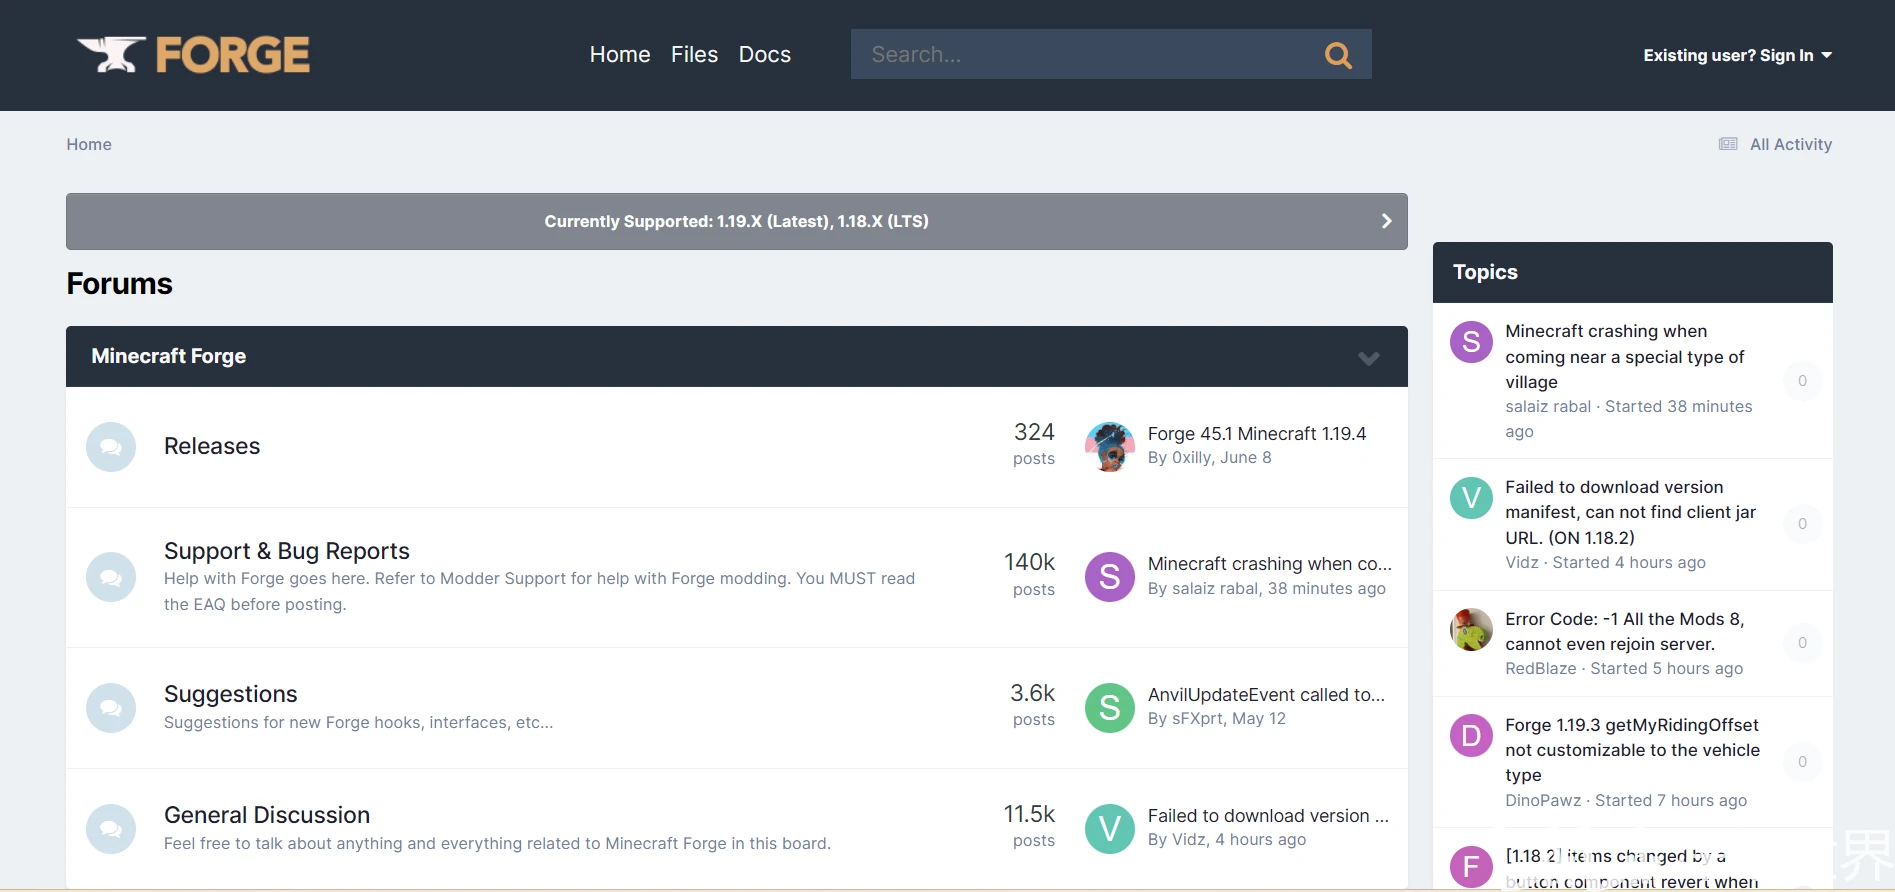This screenshot has height=892, width=1895.
Task: Click reply count beside Error Code -1 topic
Action: 1802,643
